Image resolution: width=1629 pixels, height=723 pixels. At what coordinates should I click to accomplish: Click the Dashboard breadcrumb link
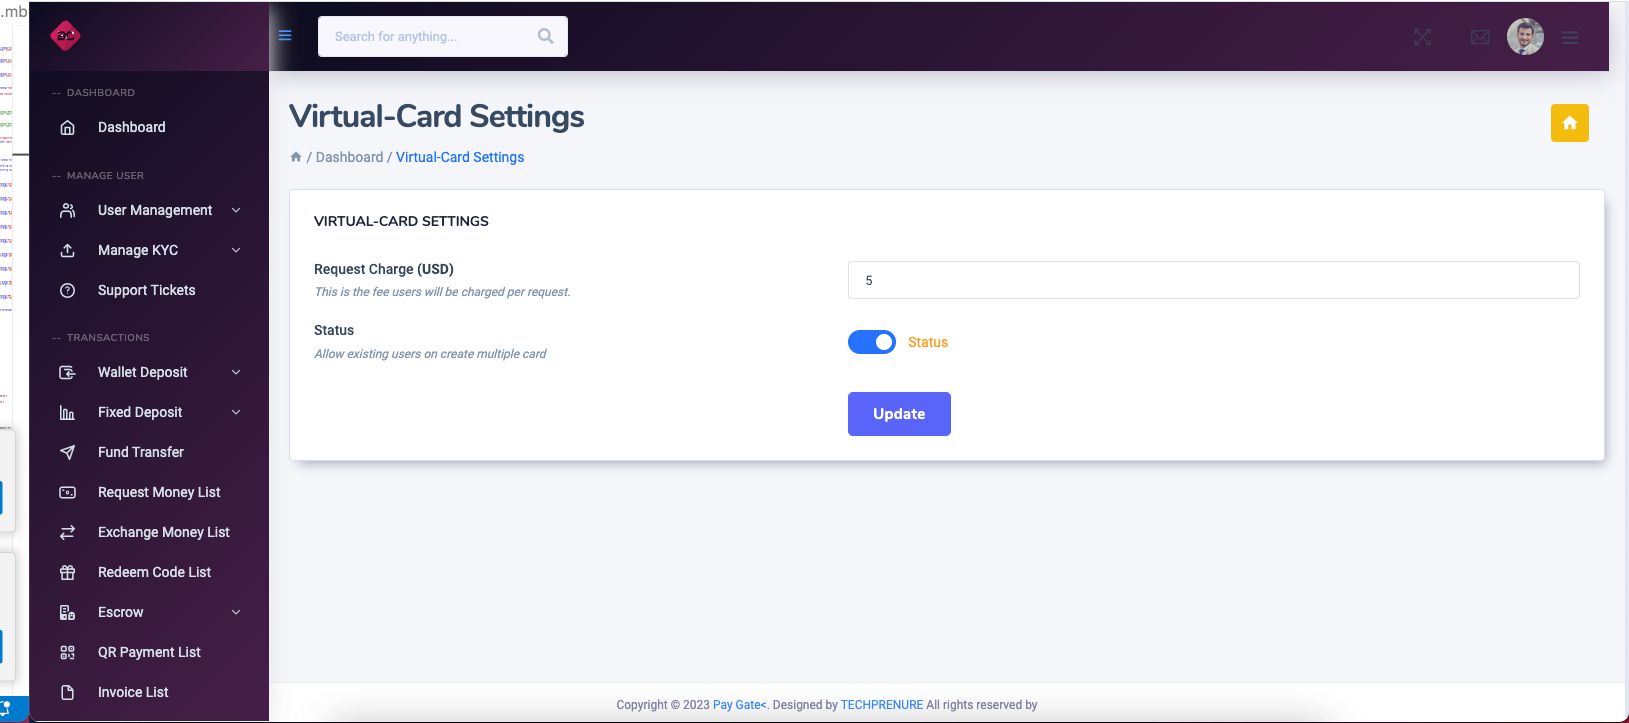349,157
